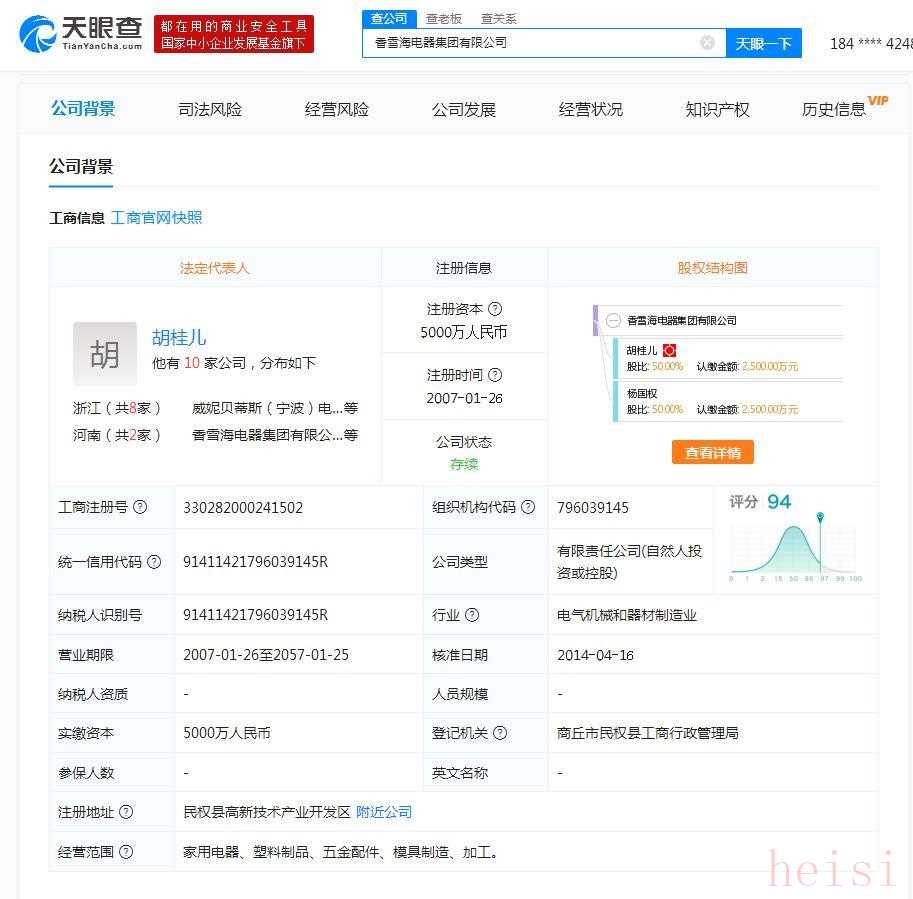Screen dimensions: 913x899
Task: Select the 公司背景 navigation tab
Action: point(83,108)
